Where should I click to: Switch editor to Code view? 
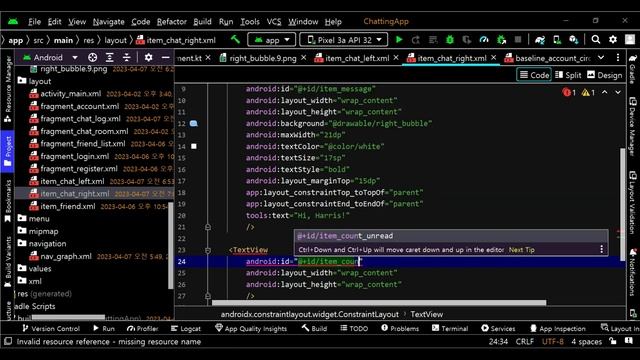pos(534,75)
